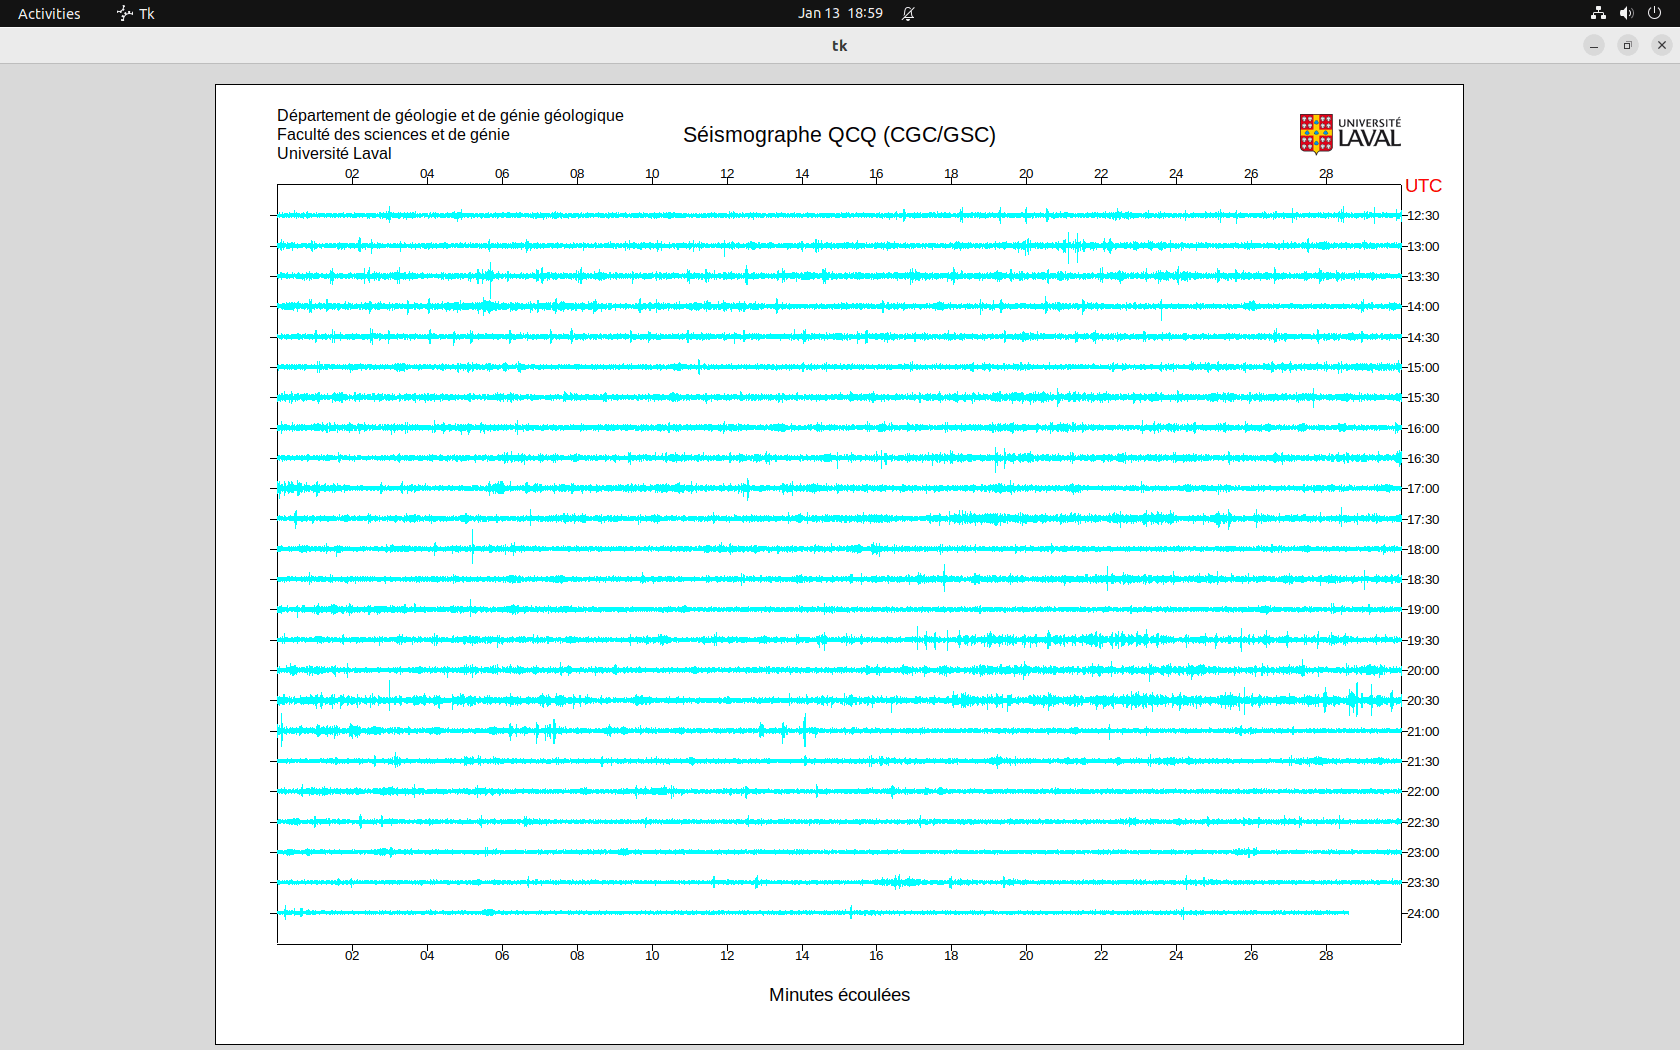
Task: Open the Activities overview
Action: click(49, 13)
